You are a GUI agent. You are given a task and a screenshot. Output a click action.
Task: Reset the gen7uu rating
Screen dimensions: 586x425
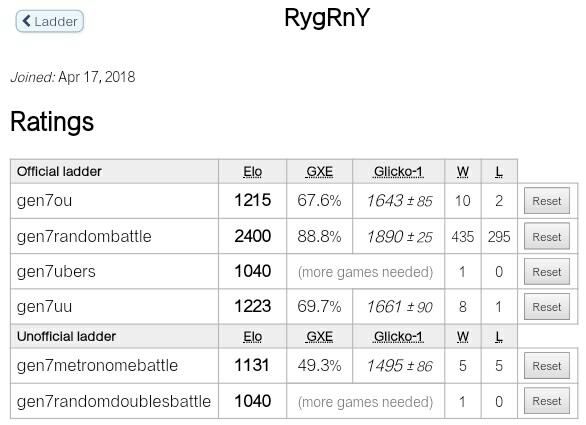(546, 307)
